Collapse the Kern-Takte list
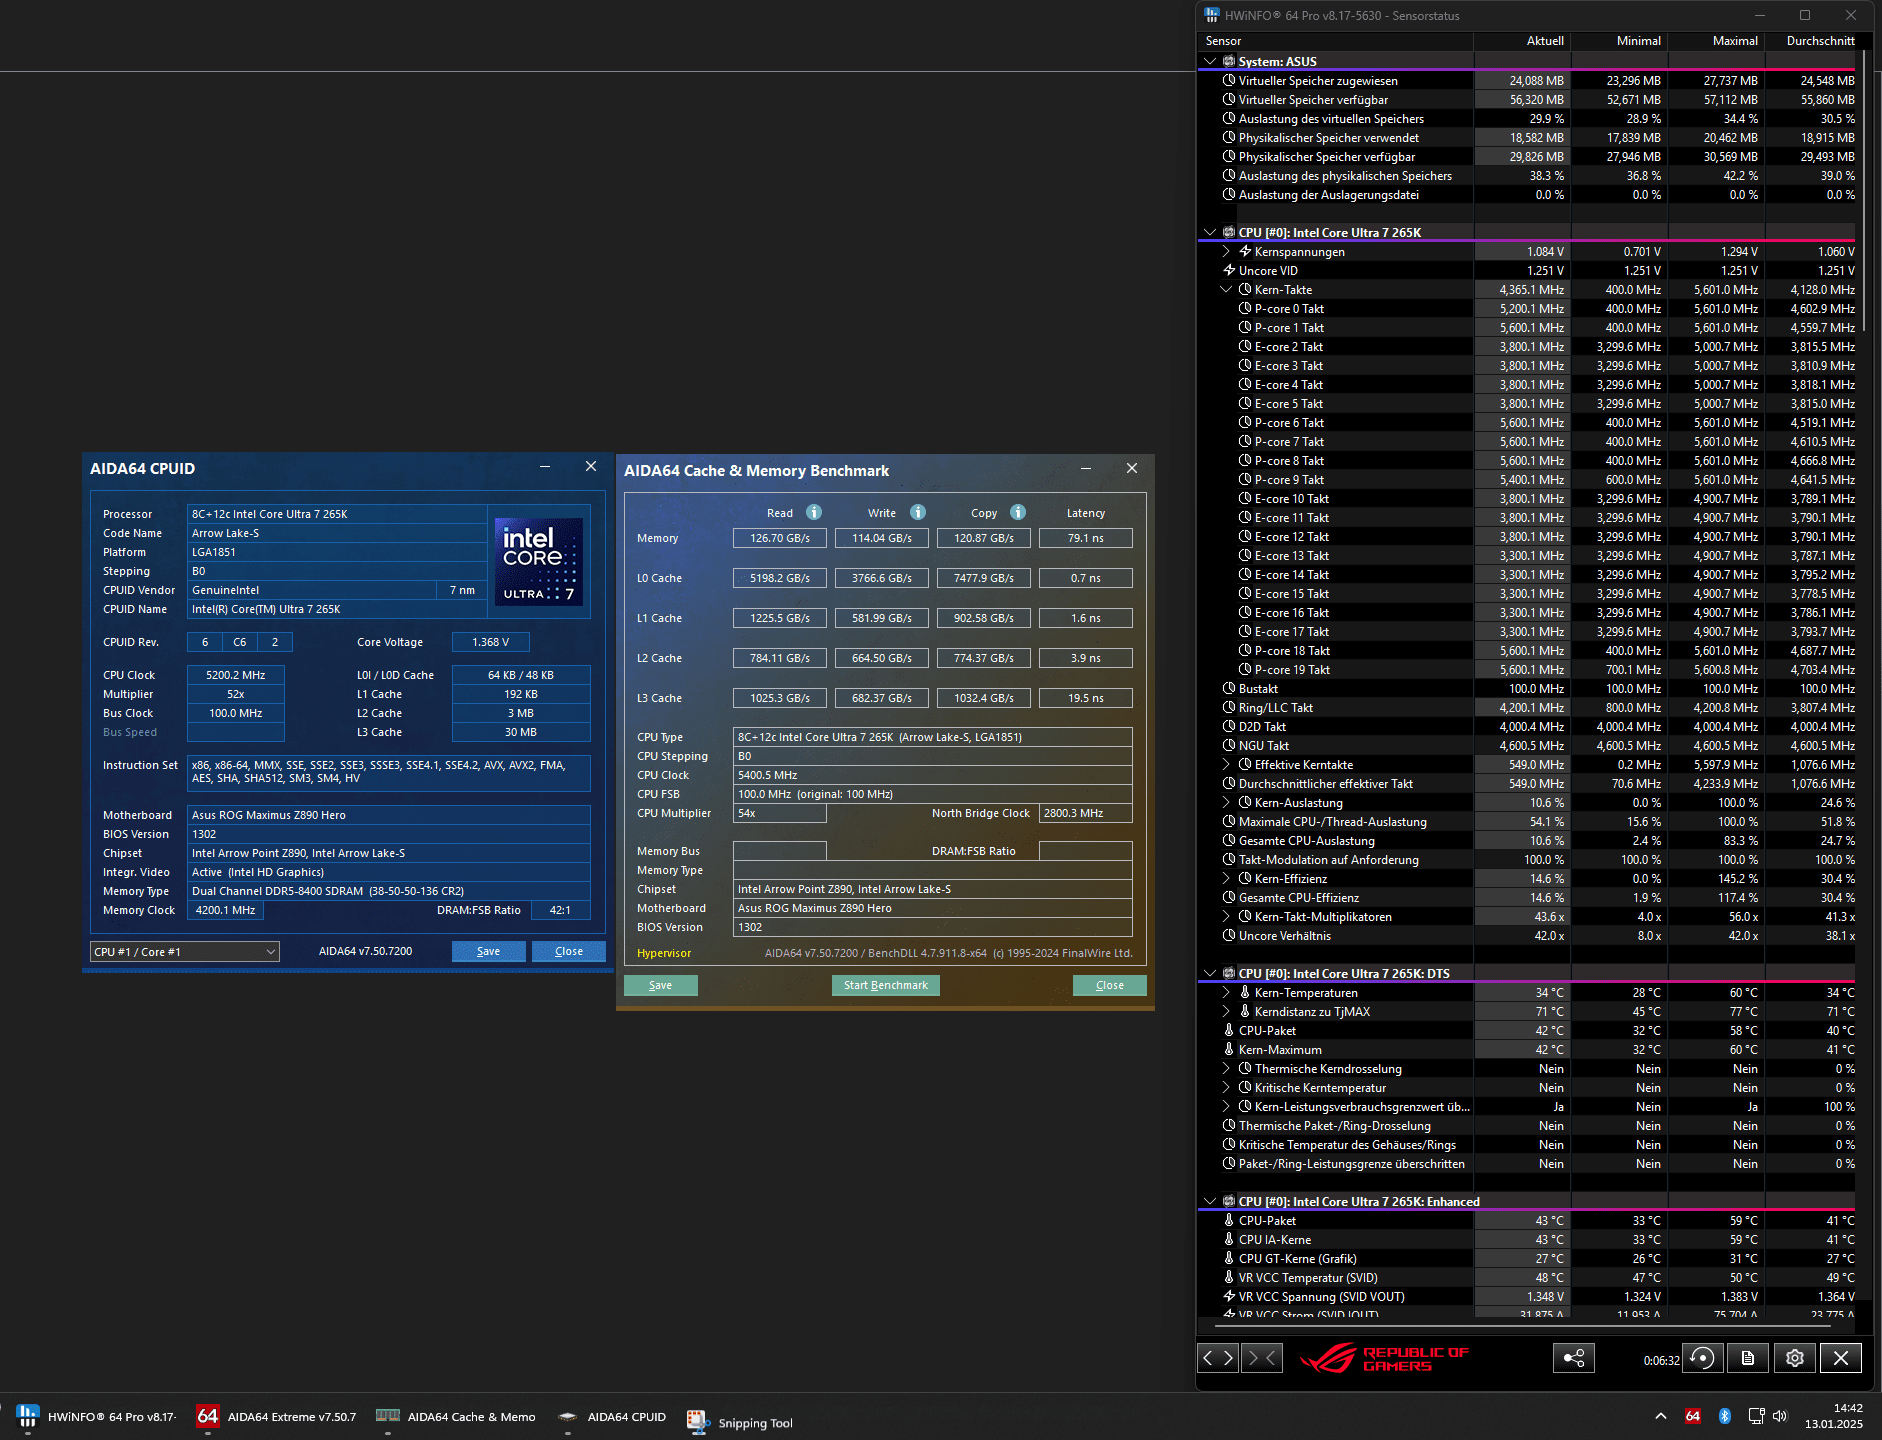 pyautogui.click(x=1226, y=290)
